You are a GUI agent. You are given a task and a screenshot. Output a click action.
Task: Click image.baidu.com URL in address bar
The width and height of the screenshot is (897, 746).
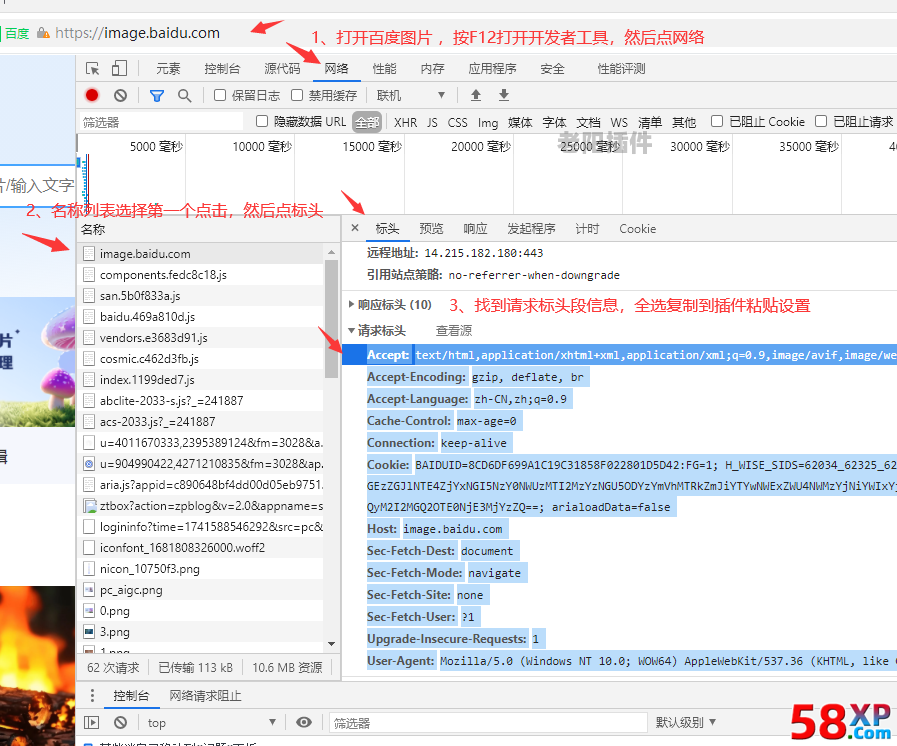[137, 33]
